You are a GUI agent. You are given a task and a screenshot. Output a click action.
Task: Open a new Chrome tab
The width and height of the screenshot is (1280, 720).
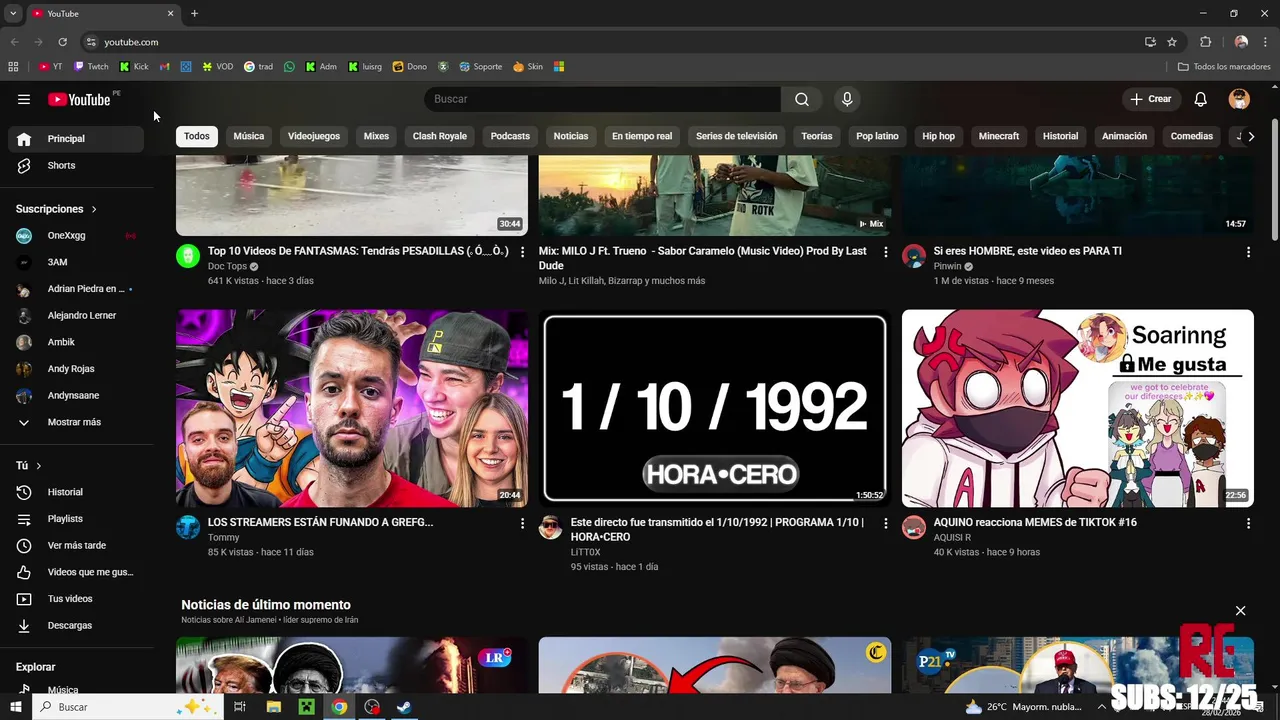point(194,13)
